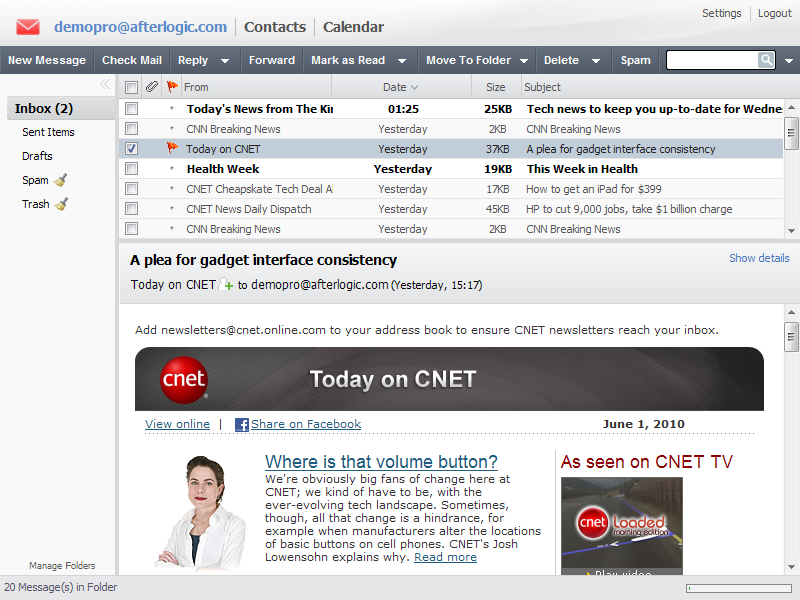
Task: Click the red envelope mail logo
Action: coord(28,27)
